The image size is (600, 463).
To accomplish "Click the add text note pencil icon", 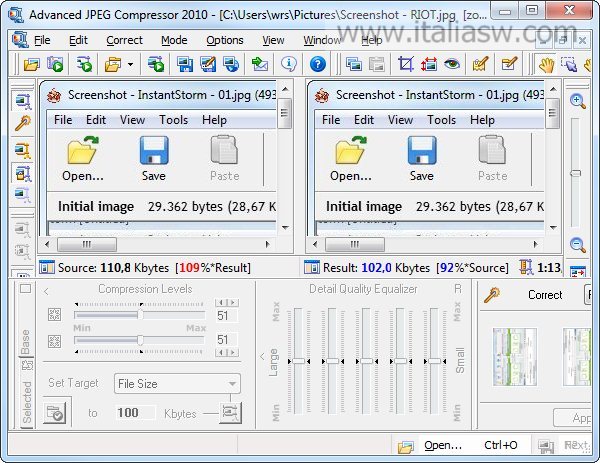I will (x=509, y=64).
